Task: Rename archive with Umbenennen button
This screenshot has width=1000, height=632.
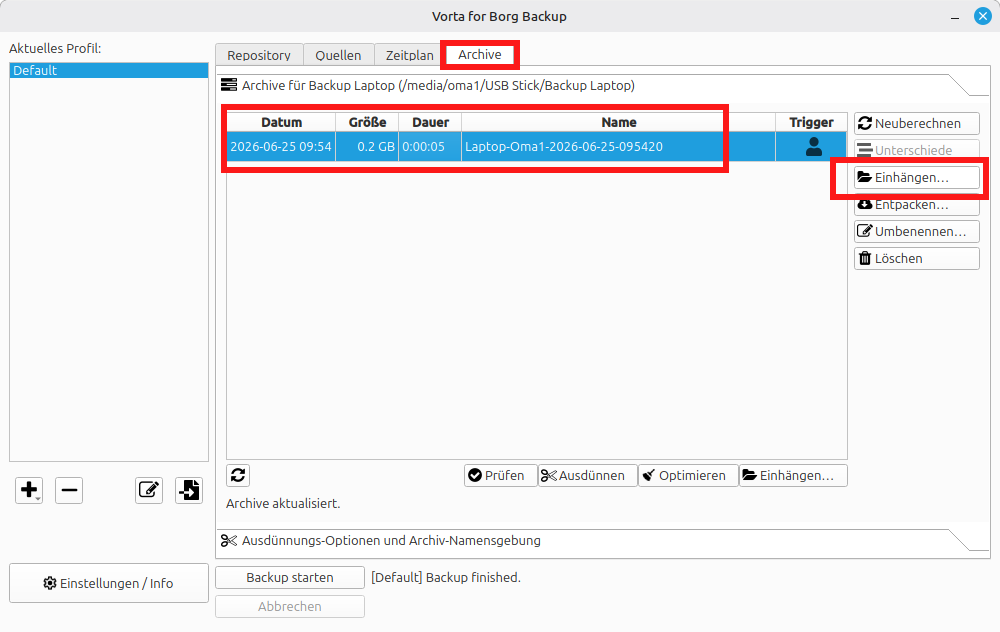Action: pyautogui.click(x=916, y=231)
